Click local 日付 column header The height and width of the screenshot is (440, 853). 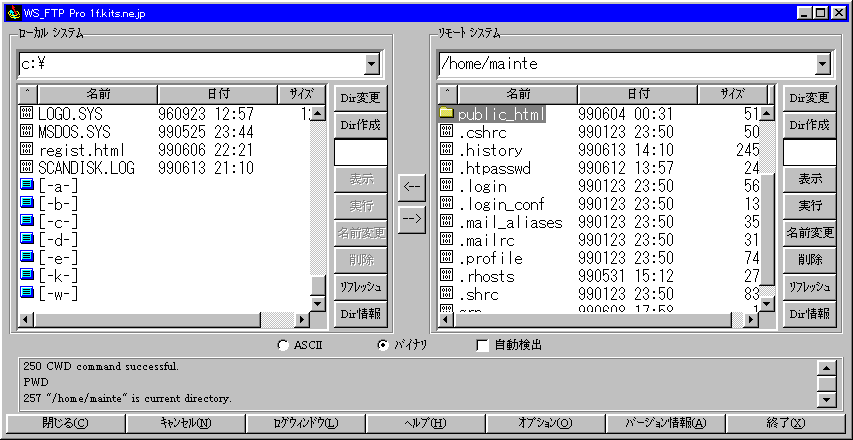click(x=218, y=94)
